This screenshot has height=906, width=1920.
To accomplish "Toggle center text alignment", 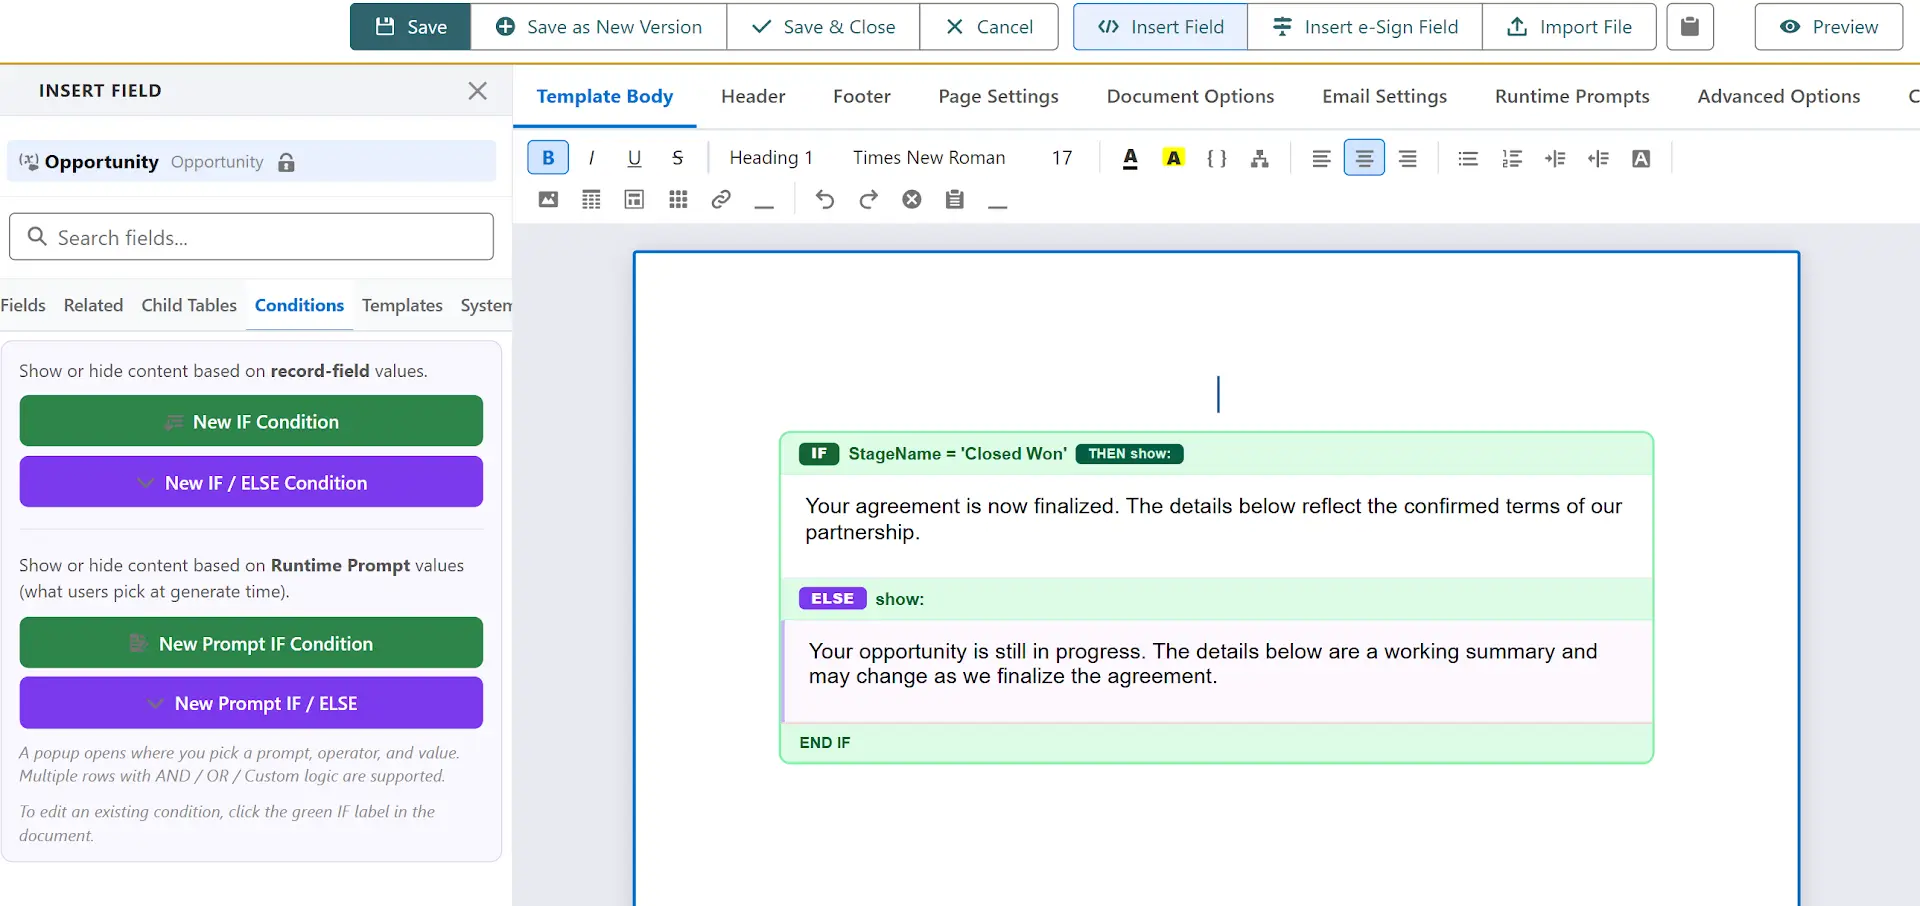I will click(x=1364, y=158).
